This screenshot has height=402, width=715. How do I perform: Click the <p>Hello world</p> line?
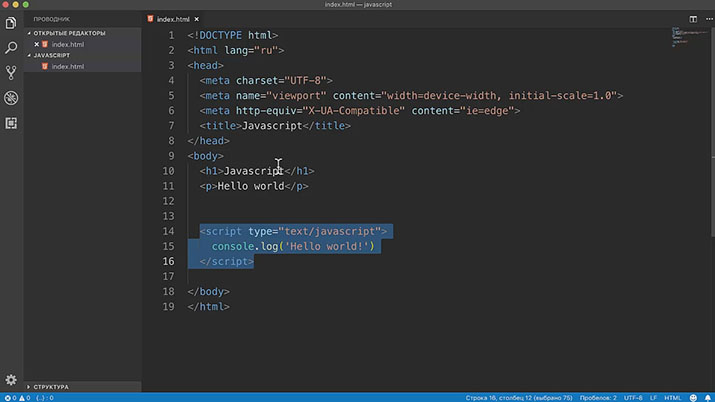[x=254, y=186]
